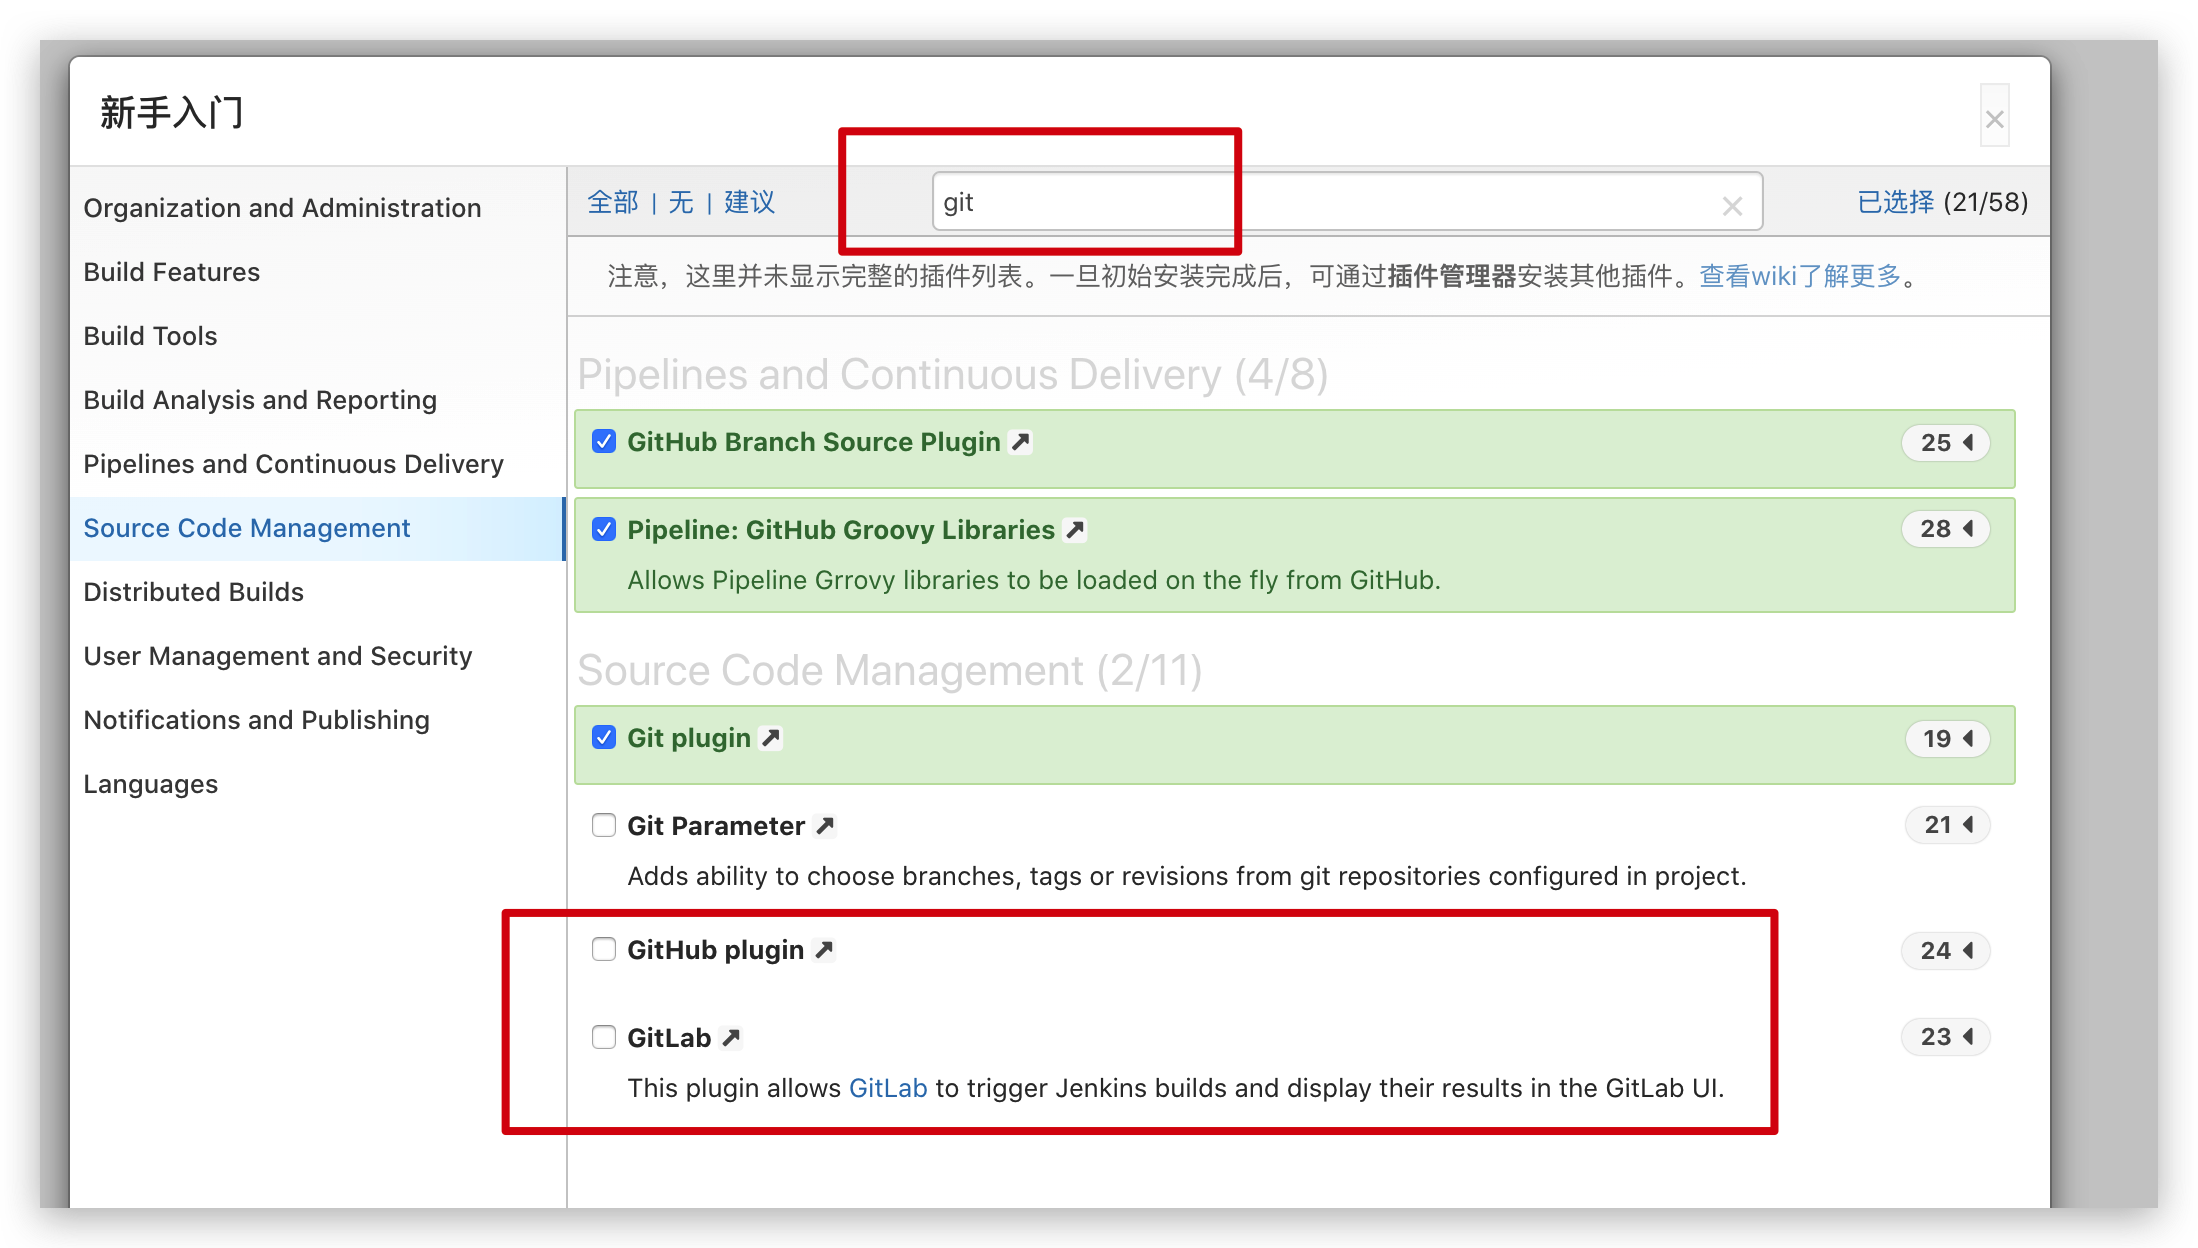This screenshot has height=1248, width=2198.
Task: Expand dependencies badge 21 for Git Parameter
Action: point(1948,825)
